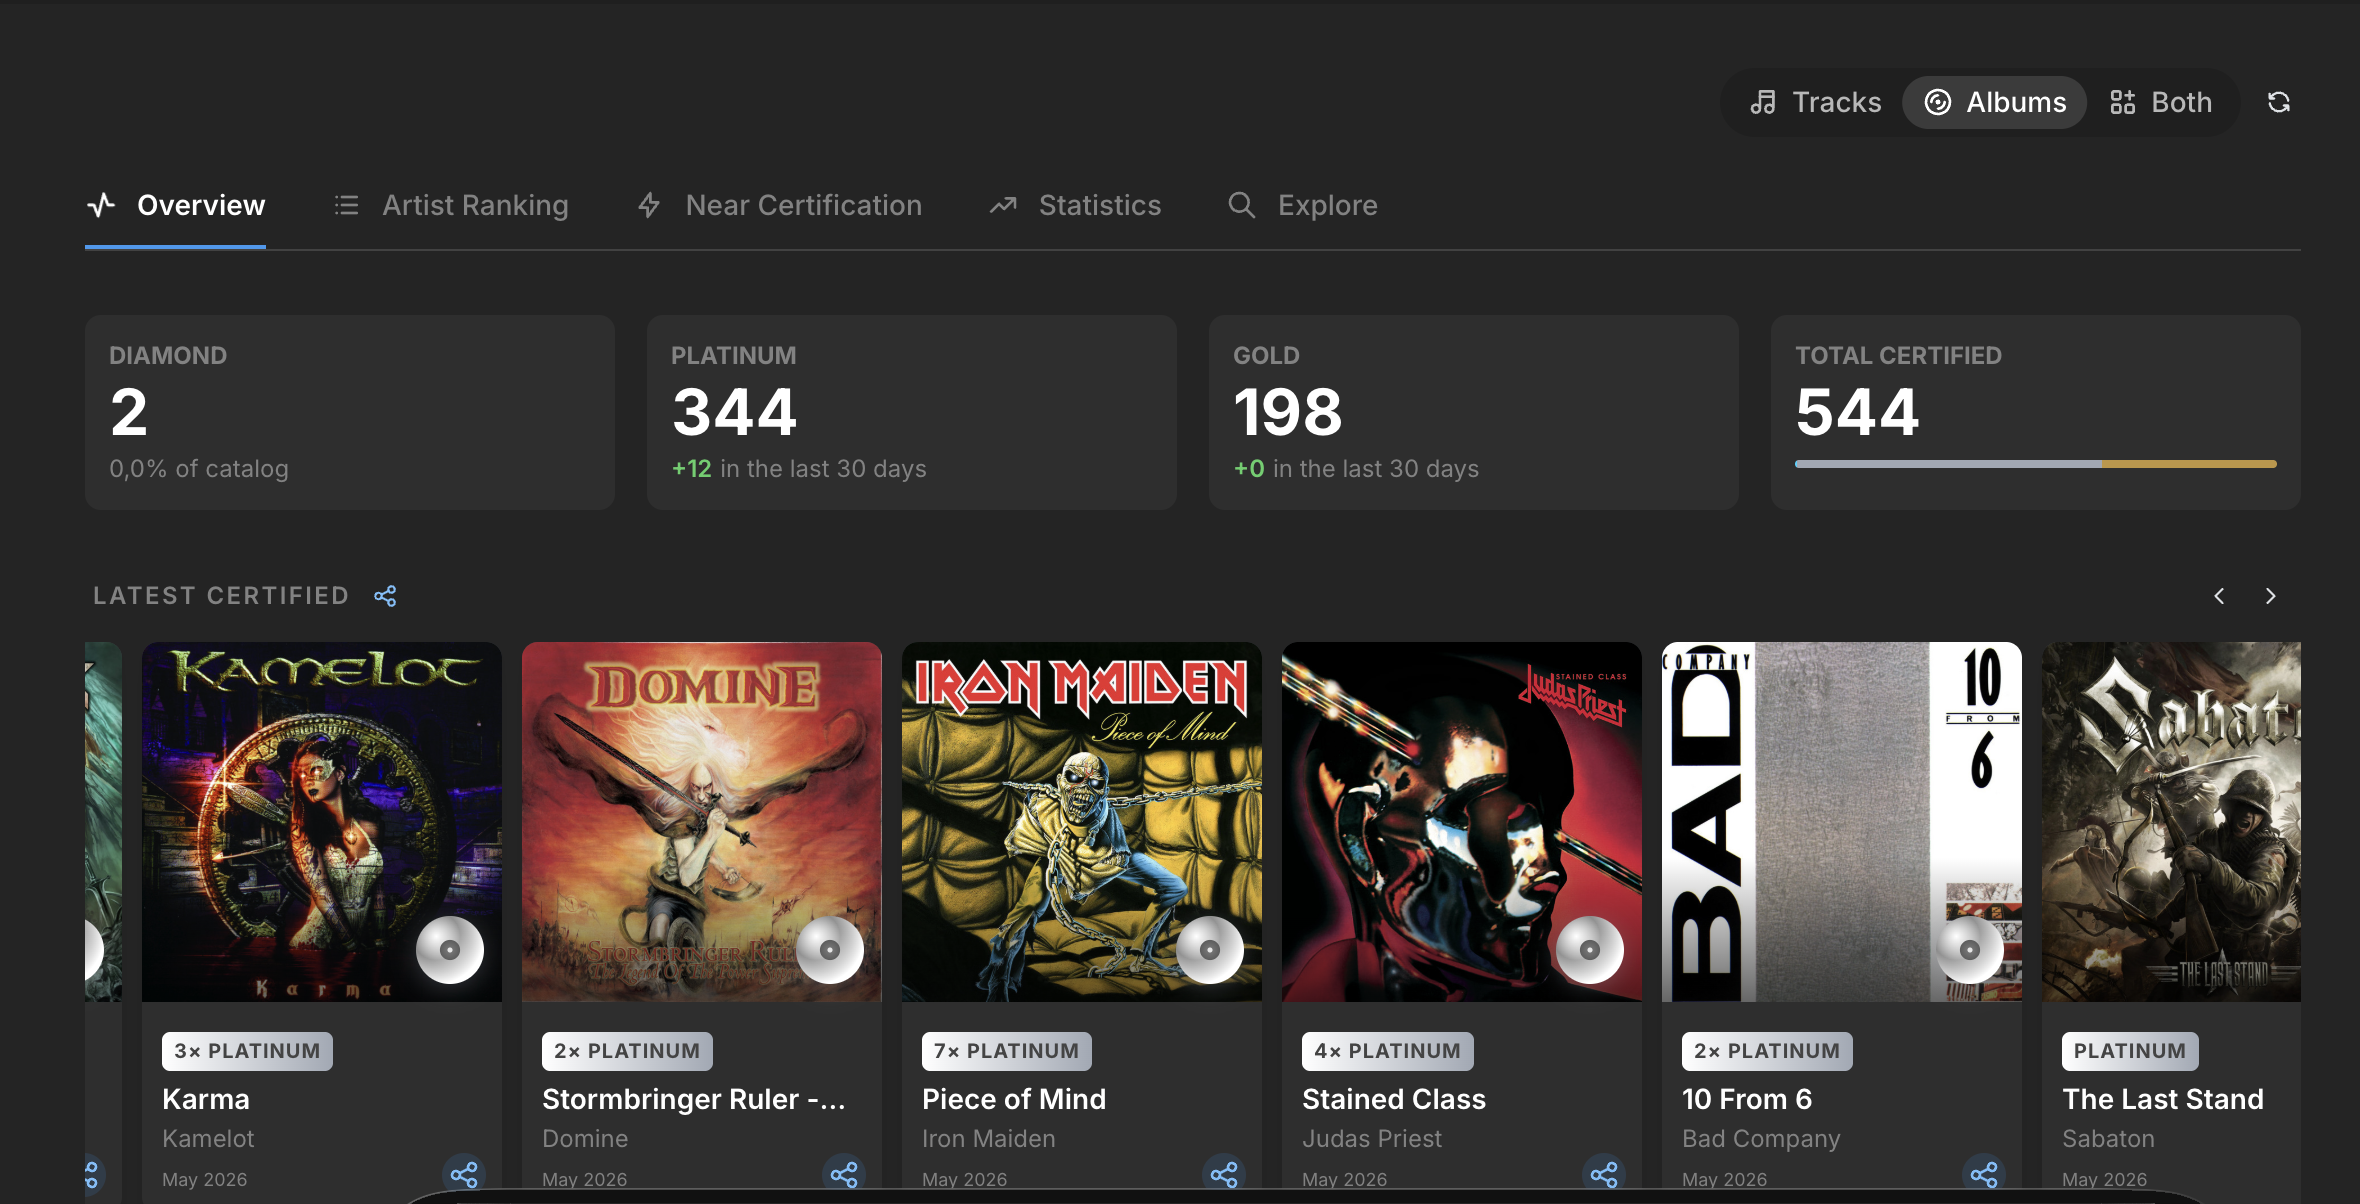
Task: Click the disc icon on Karma cover
Action: pyautogui.click(x=450, y=950)
